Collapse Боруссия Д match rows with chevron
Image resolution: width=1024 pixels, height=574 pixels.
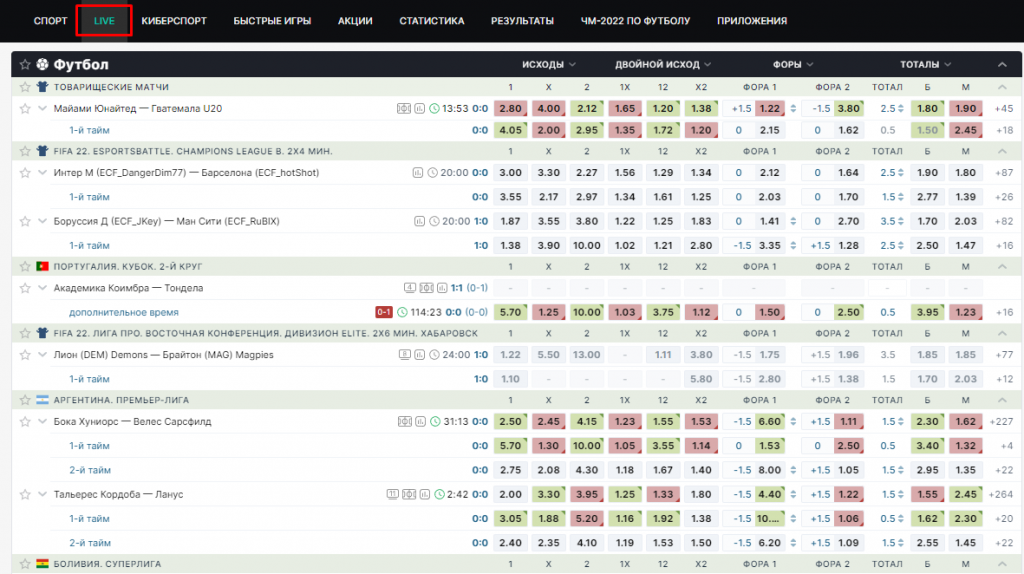click(x=42, y=221)
